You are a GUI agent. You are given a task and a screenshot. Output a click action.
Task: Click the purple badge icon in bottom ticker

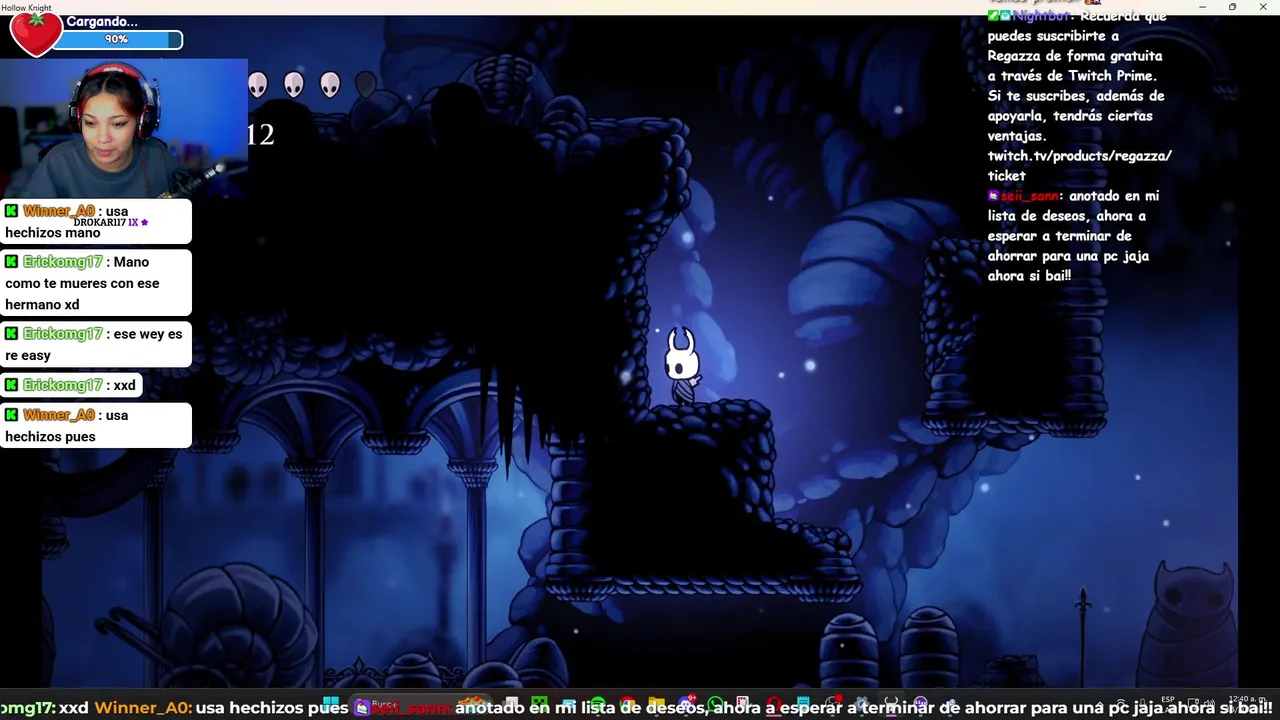click(x=362, y=708)
